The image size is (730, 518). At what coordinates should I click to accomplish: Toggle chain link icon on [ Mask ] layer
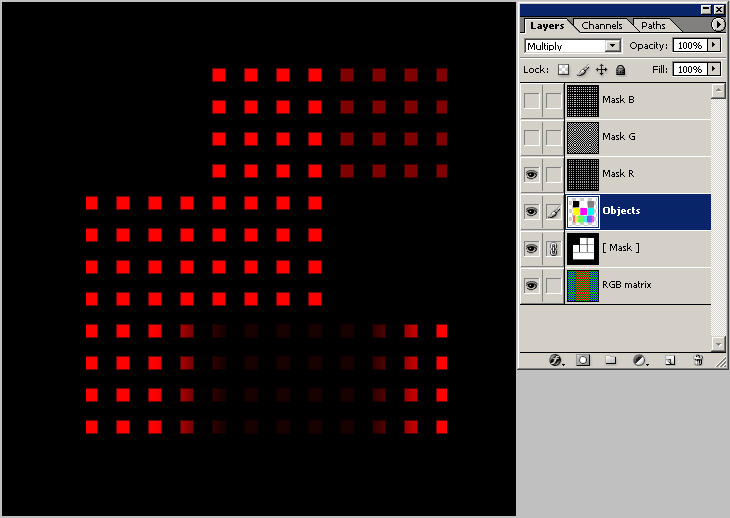(554, 249)
